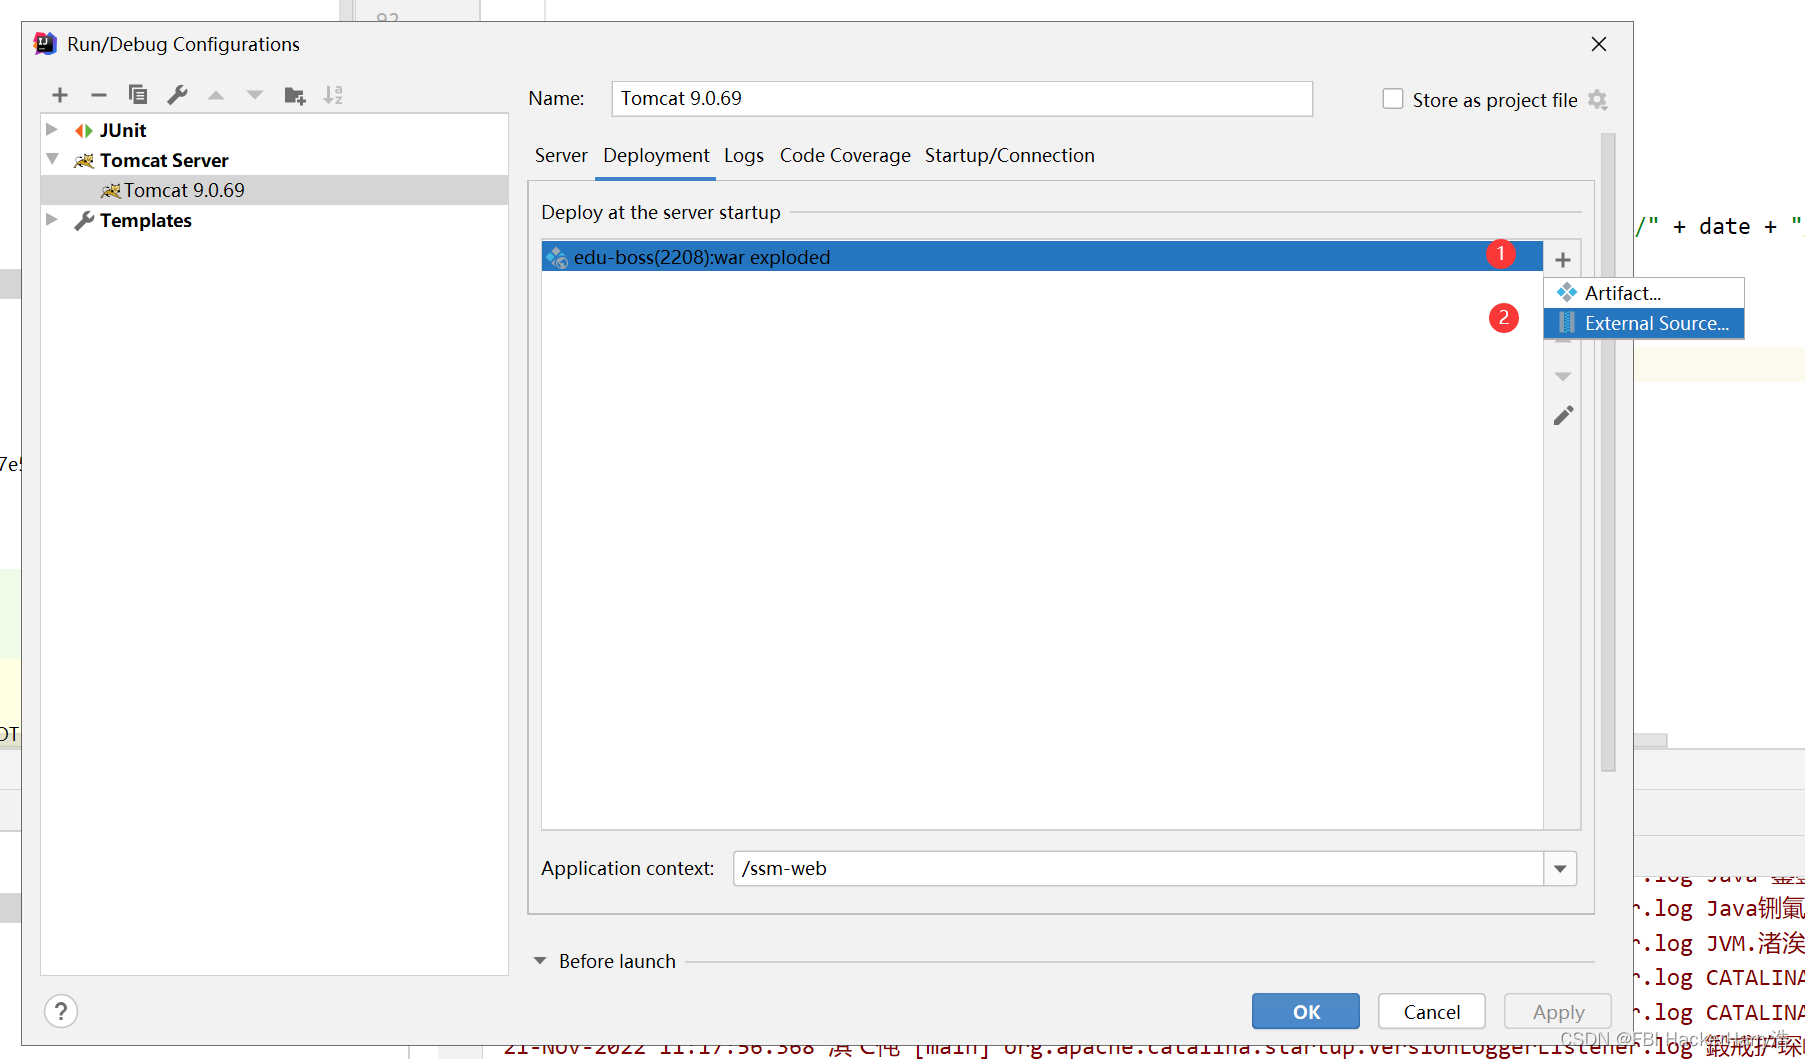Switch to the Logs tab

click(744, 156)
